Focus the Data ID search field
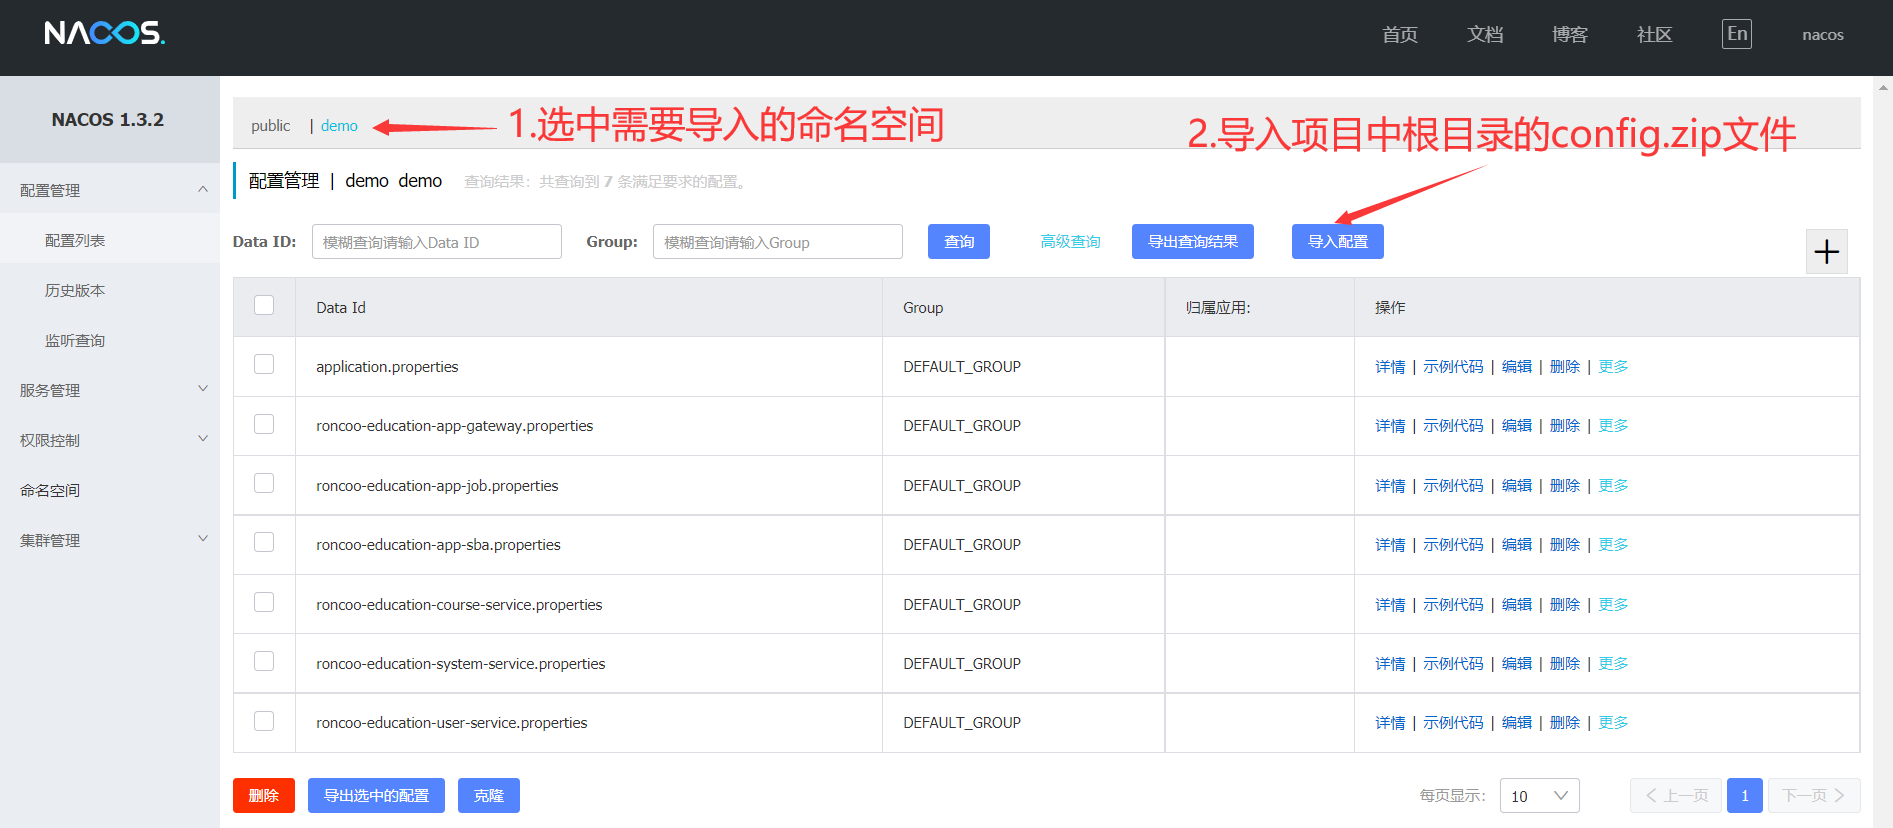The image size is (1893, 828). pos(437,242)
